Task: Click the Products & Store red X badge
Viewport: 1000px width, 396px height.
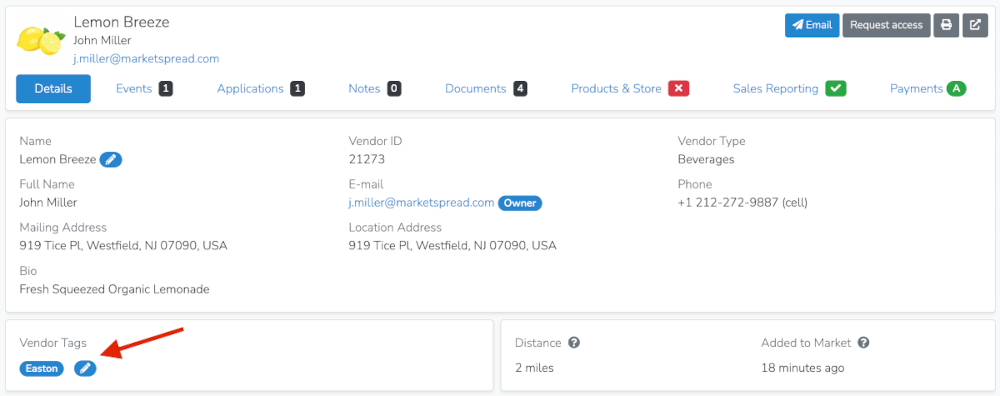Action: click(679, 89)
